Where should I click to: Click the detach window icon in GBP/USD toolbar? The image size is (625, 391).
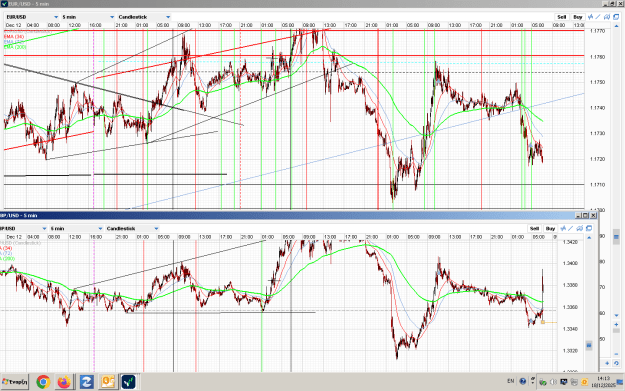tap(589, 229)
